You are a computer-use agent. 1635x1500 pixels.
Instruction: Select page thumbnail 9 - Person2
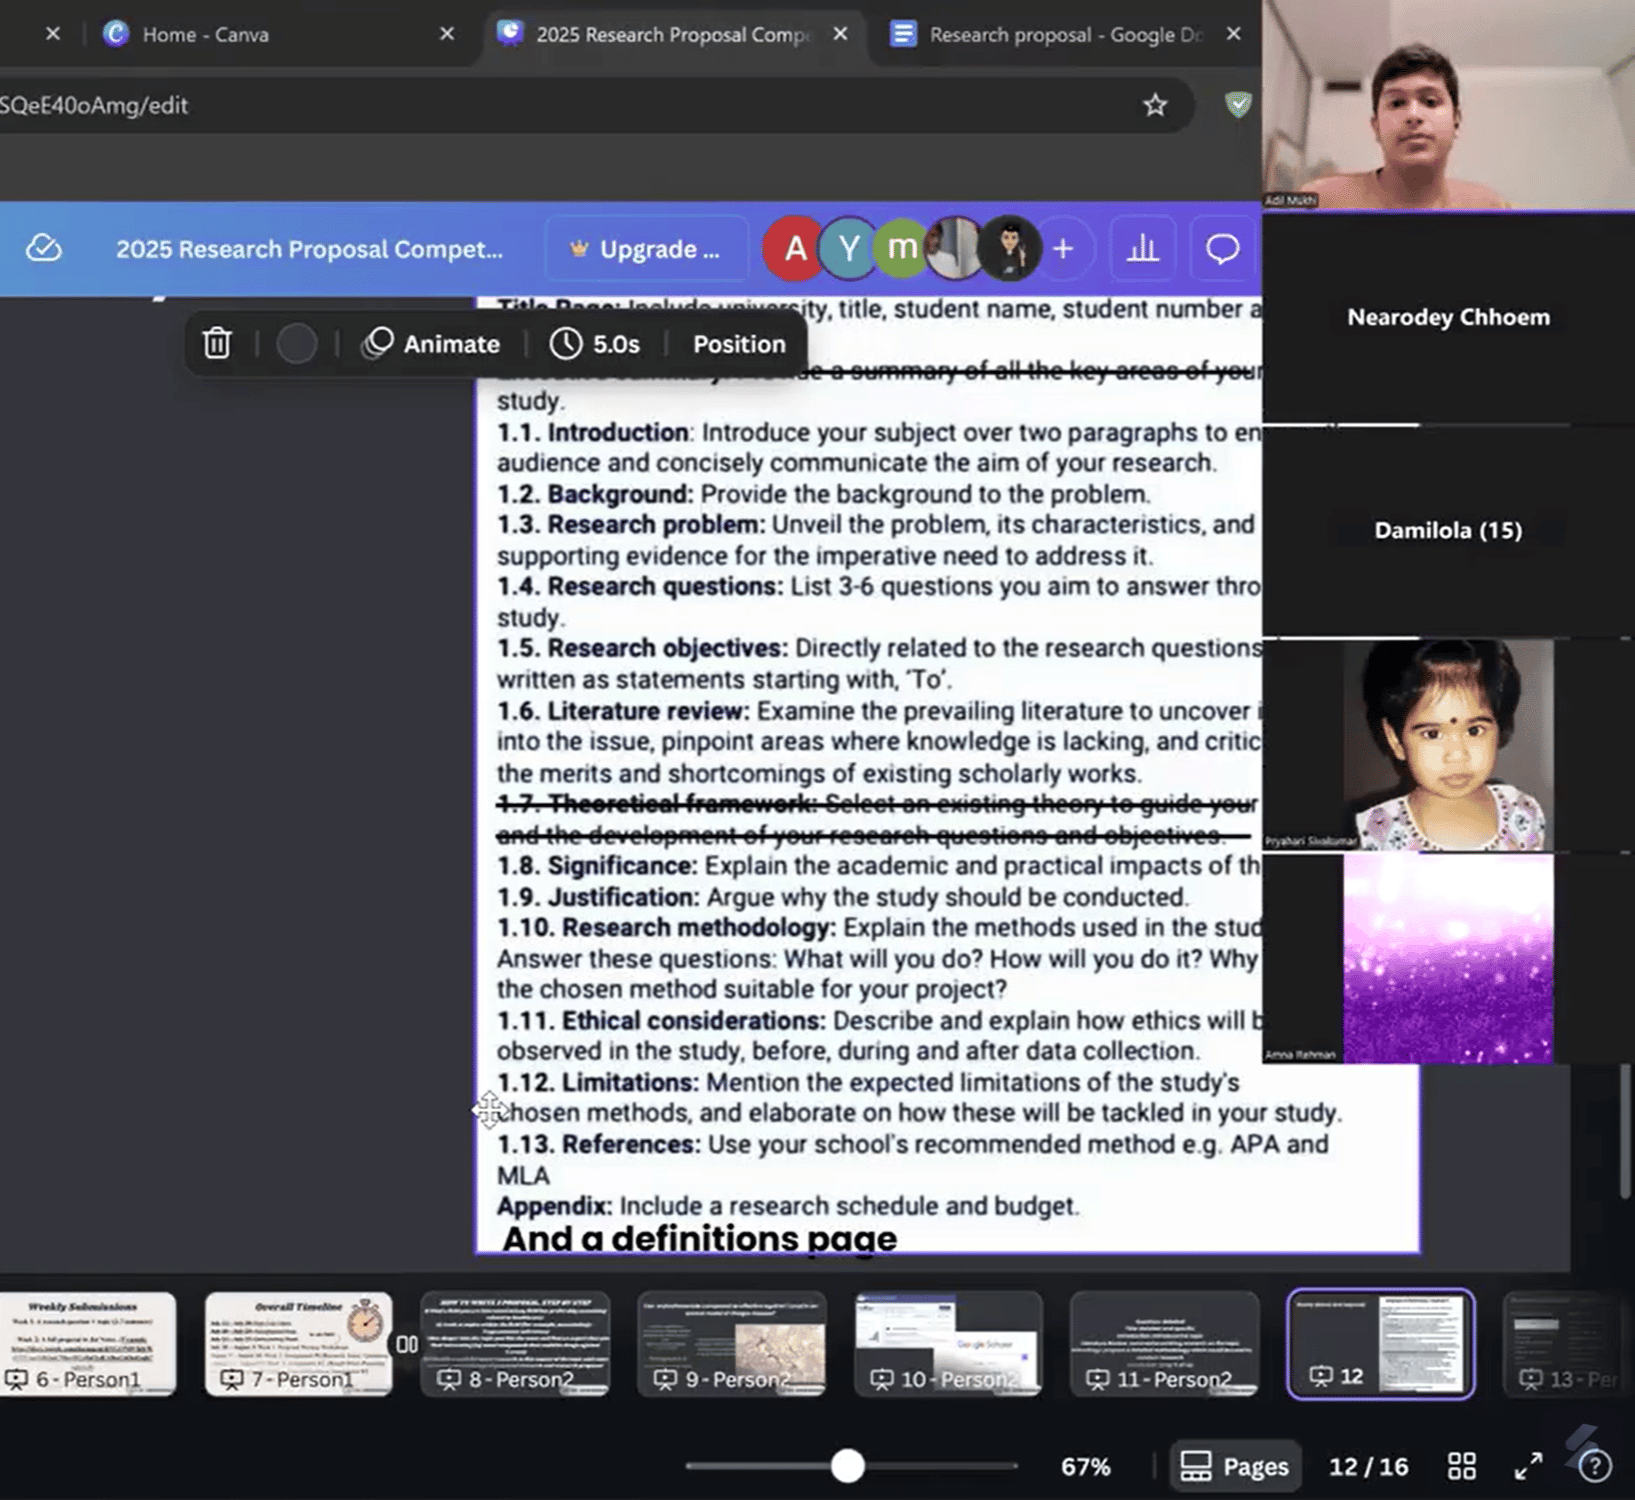[x=731, y=1343]
